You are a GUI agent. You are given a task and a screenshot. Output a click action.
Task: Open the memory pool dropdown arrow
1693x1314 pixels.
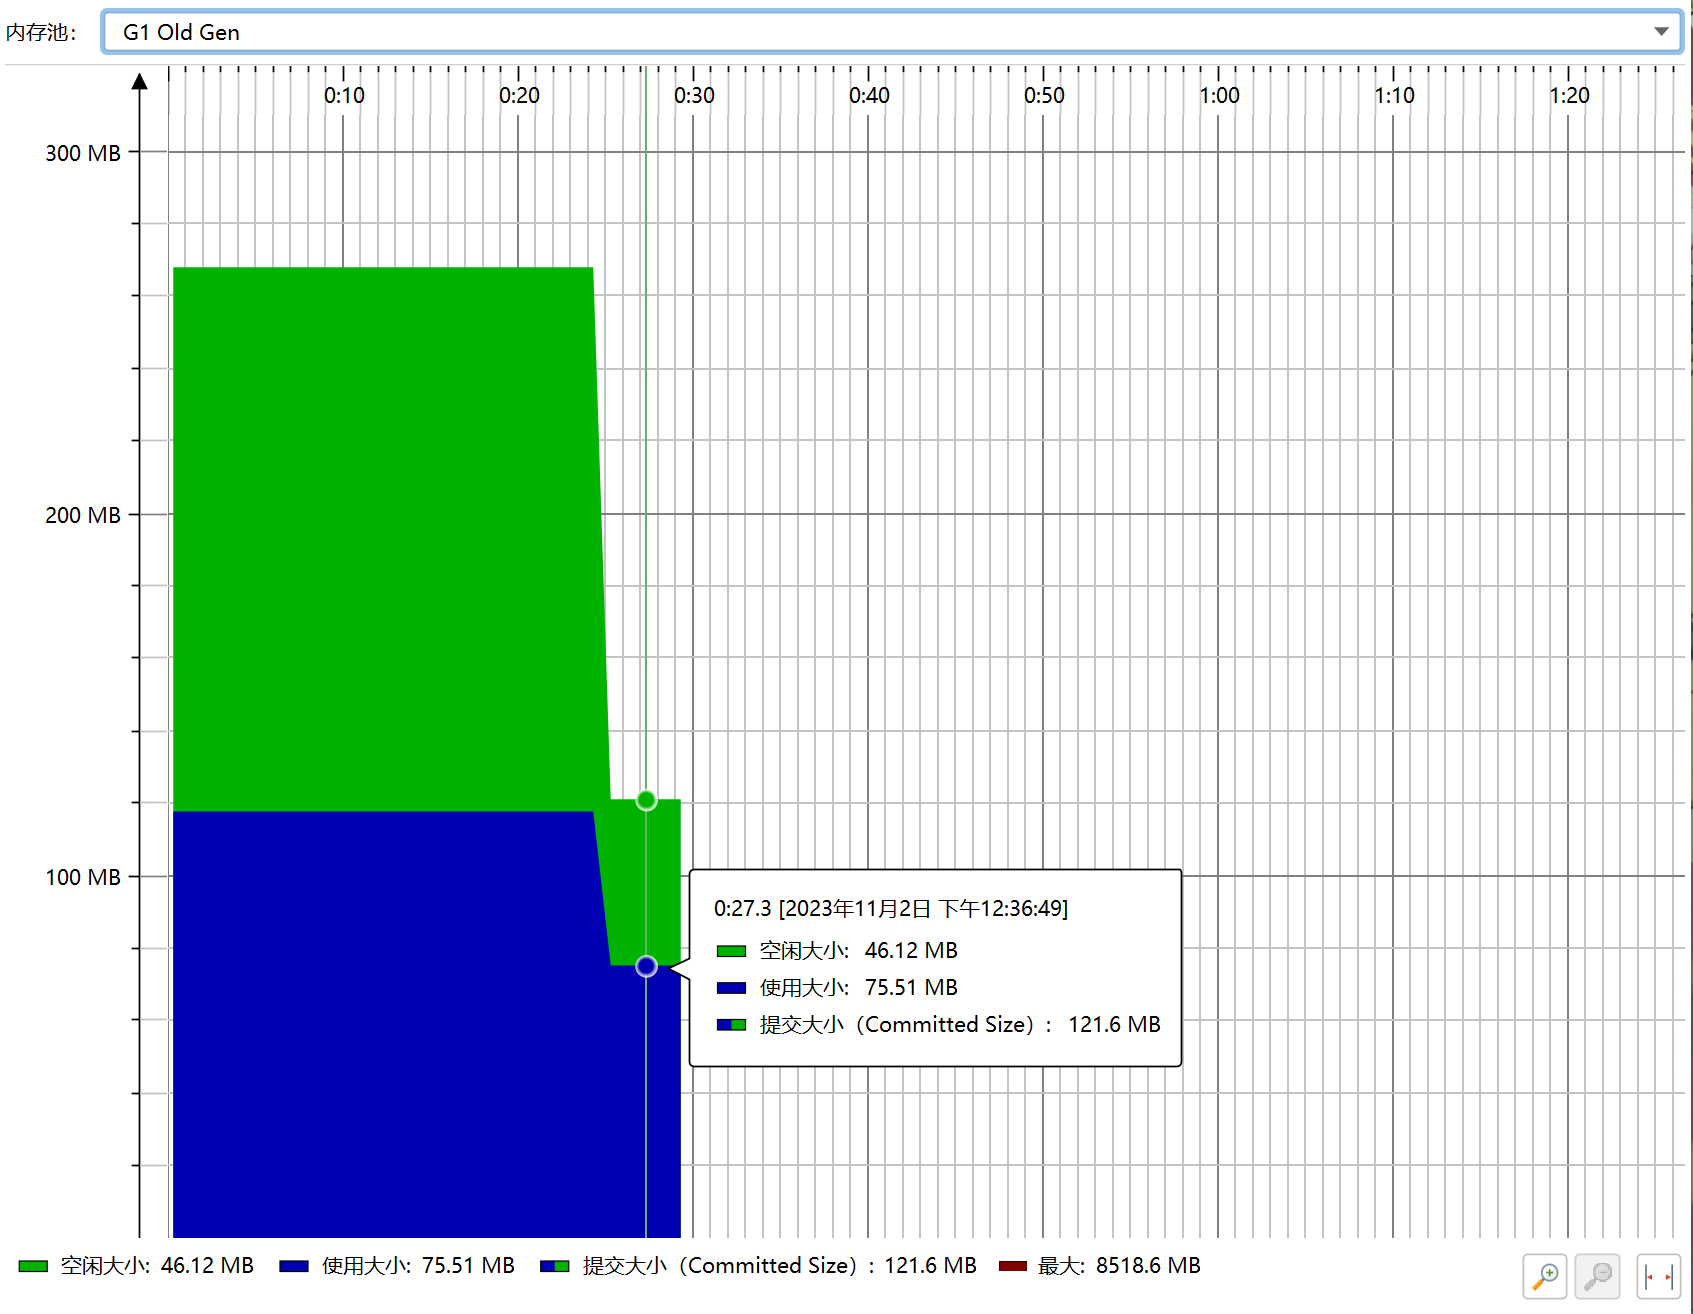[x=1661, y=32]
